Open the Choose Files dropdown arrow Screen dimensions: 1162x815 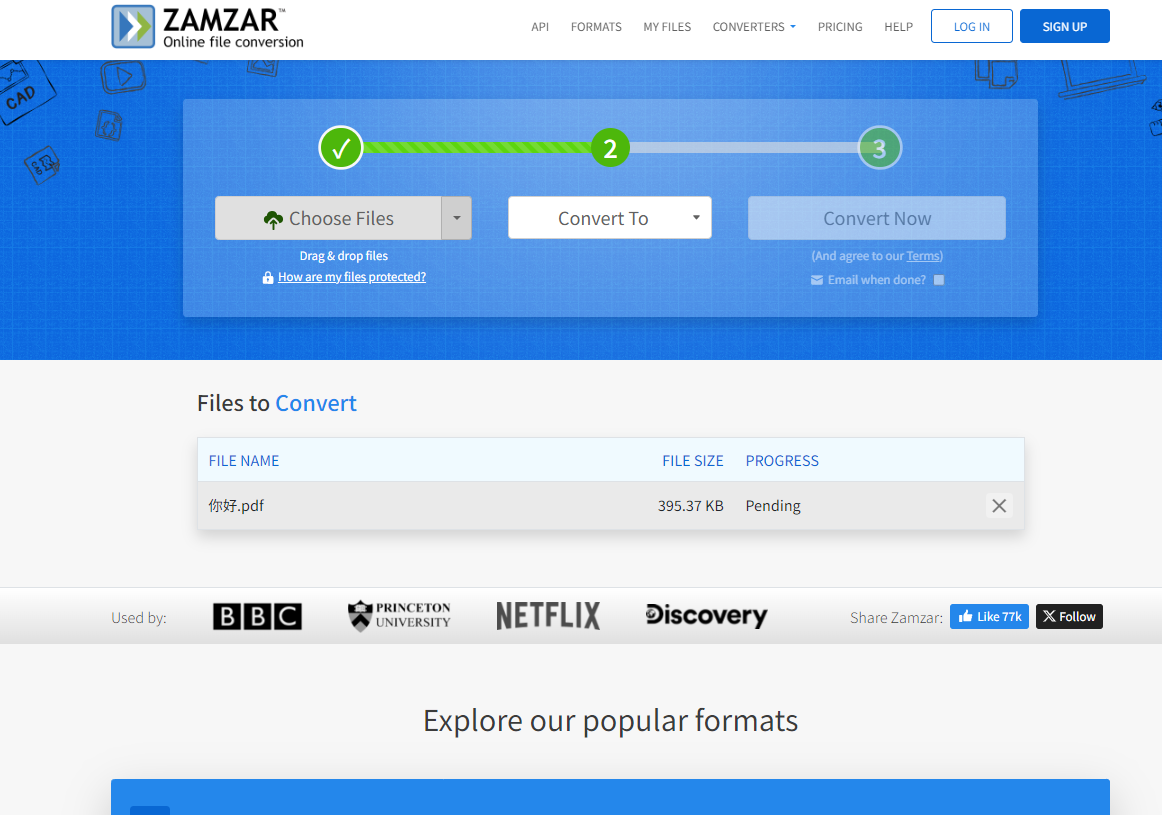tap(456, 218)
